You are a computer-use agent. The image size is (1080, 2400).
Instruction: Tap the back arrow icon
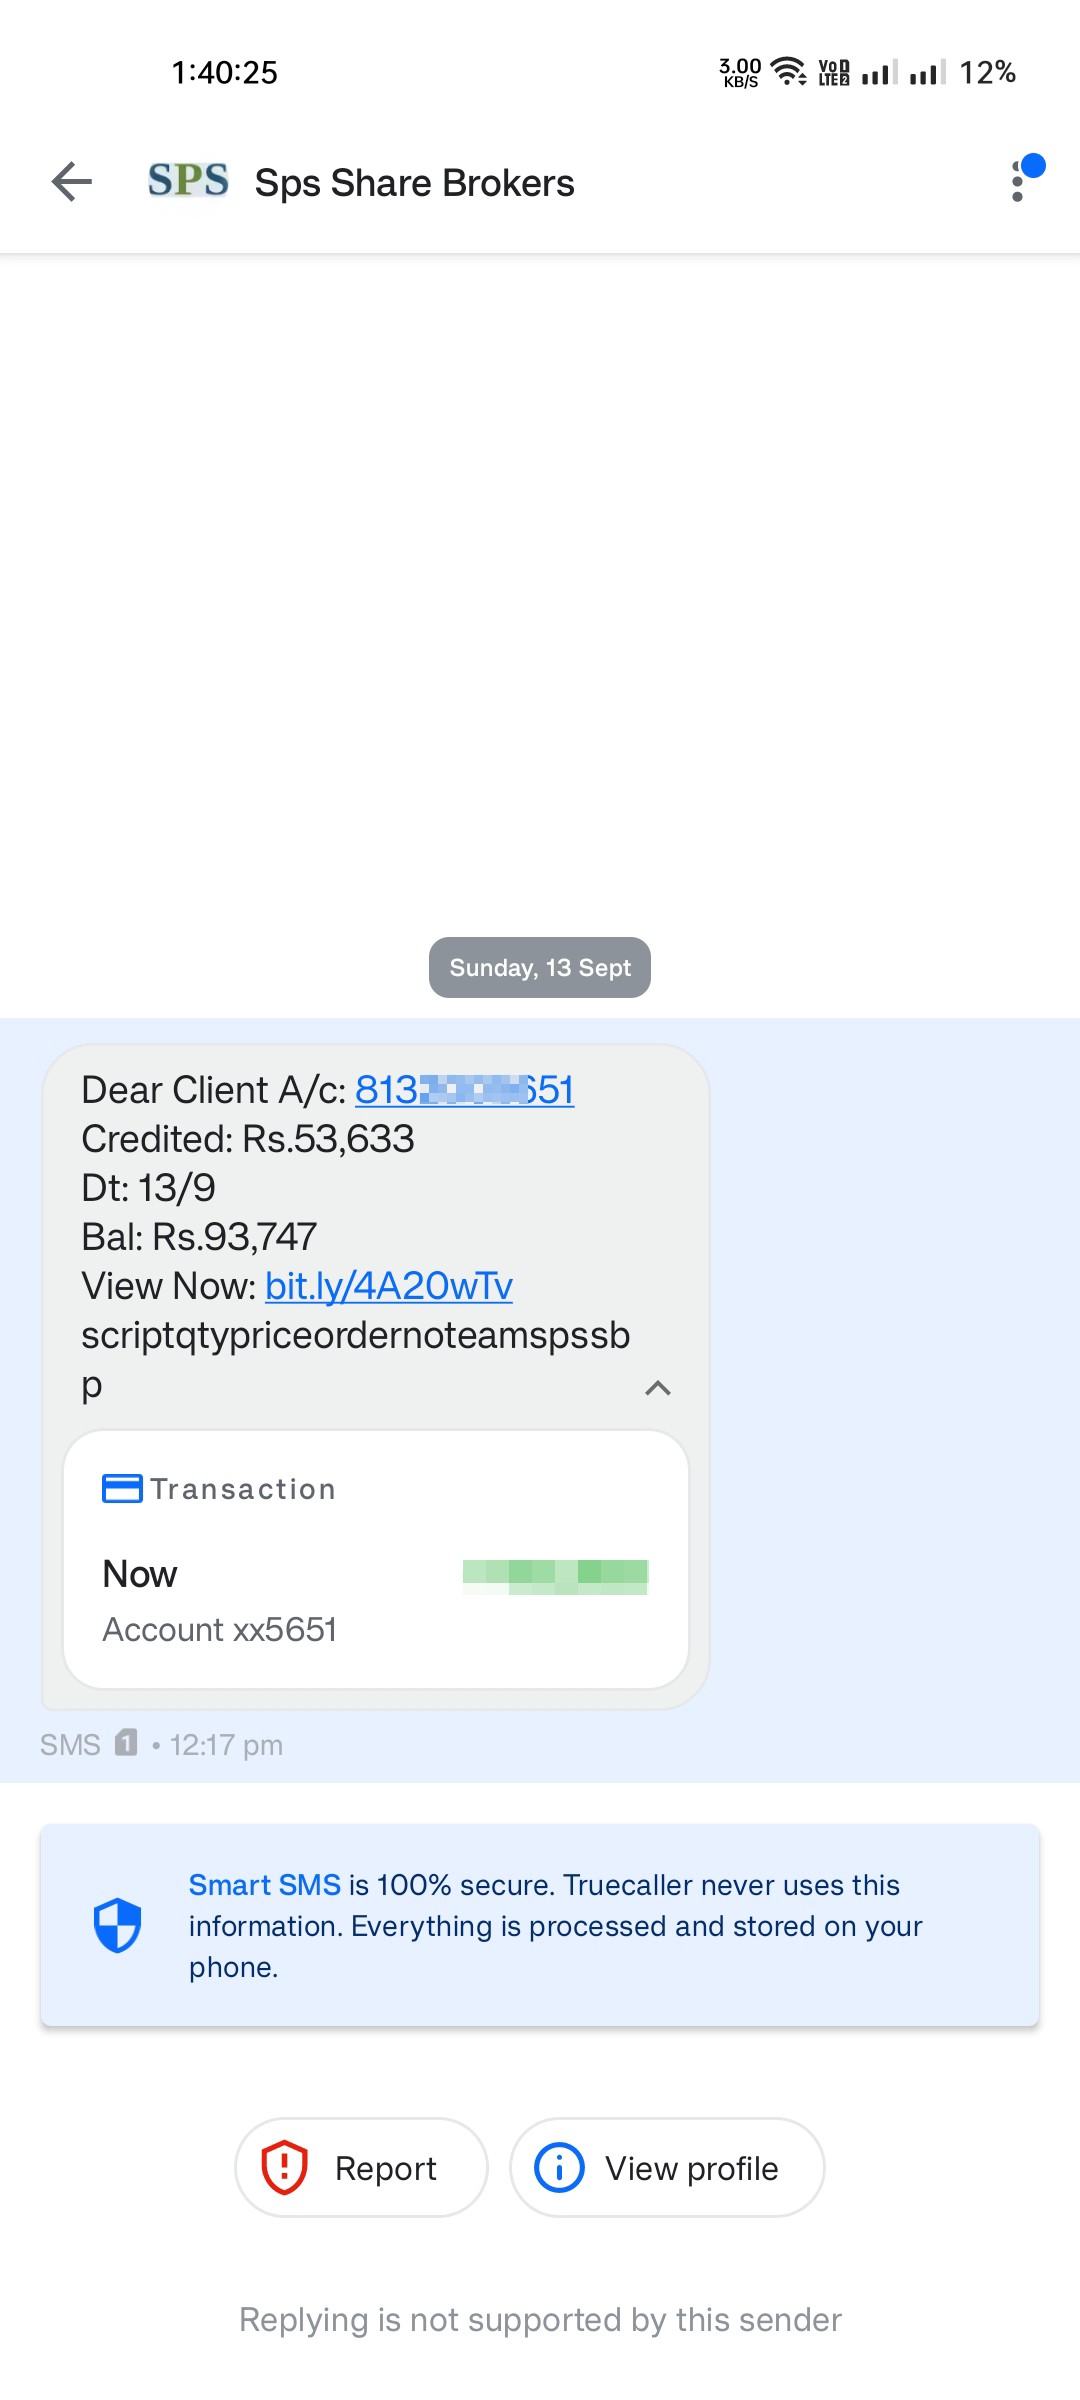pyautogui.click(x=72, y=182)
